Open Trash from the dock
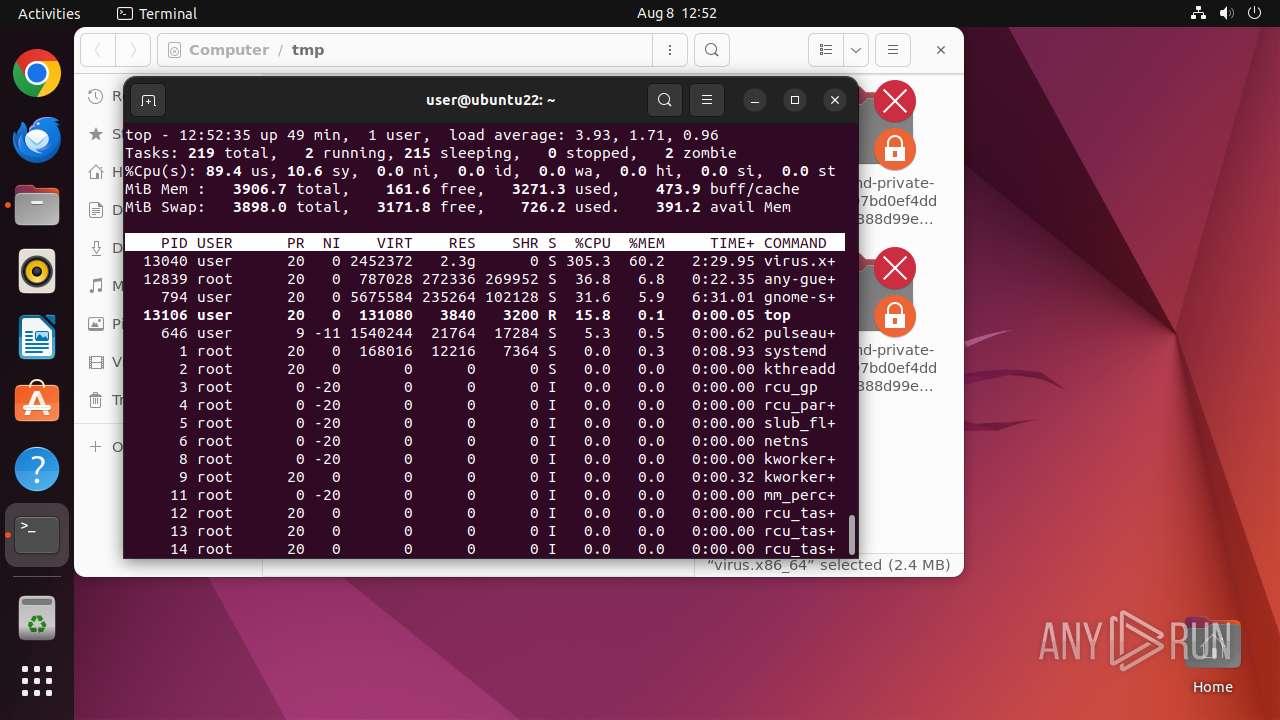 coord(37,617)
